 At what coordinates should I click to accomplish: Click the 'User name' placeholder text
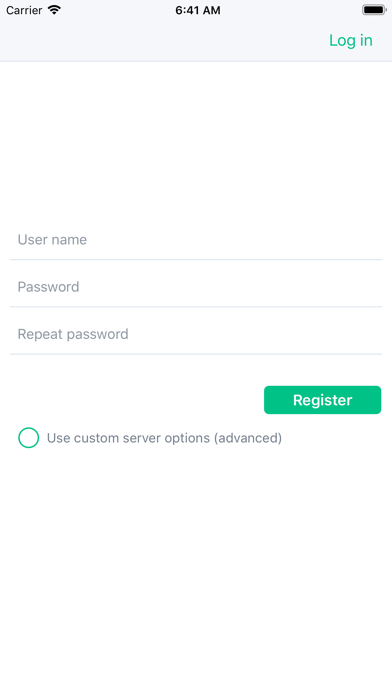[52, 240]
